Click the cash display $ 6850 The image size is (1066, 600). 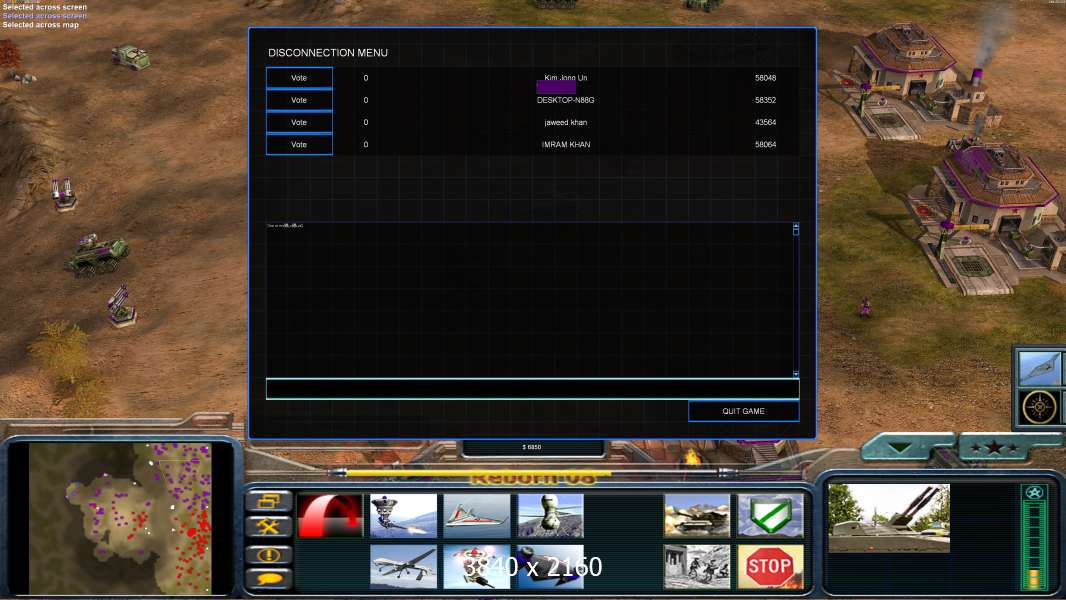(x=532, y=447)
